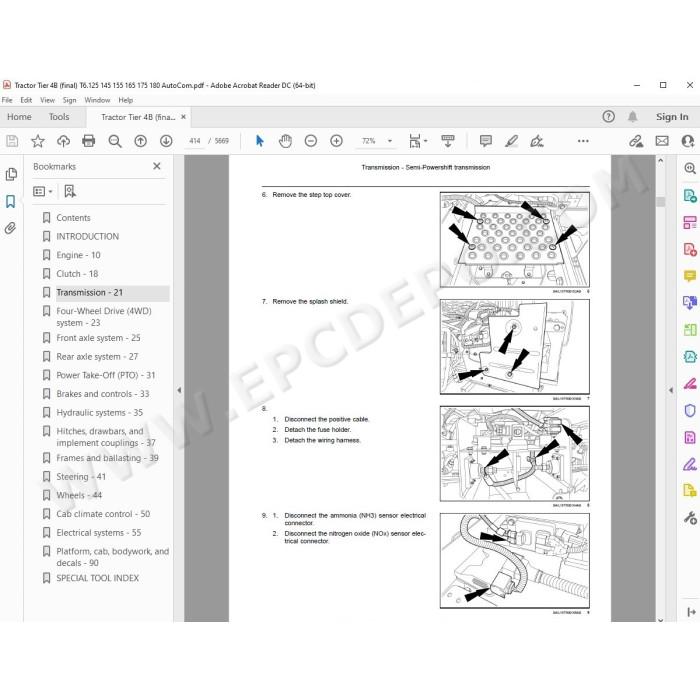
Task: Open Export PDF tool in right pane
Action: [690, 196]
